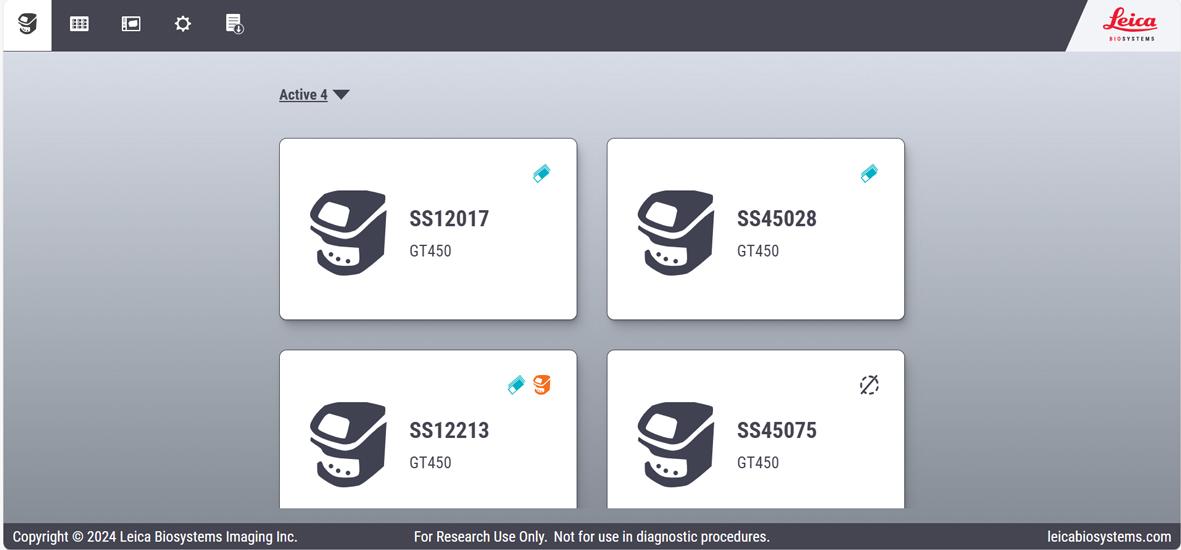Image resolution: width=1181 pixels, height=550 pixels.
Task: Click the Copyright 2024 Leica Biosystems text
Action: (155, 537)
